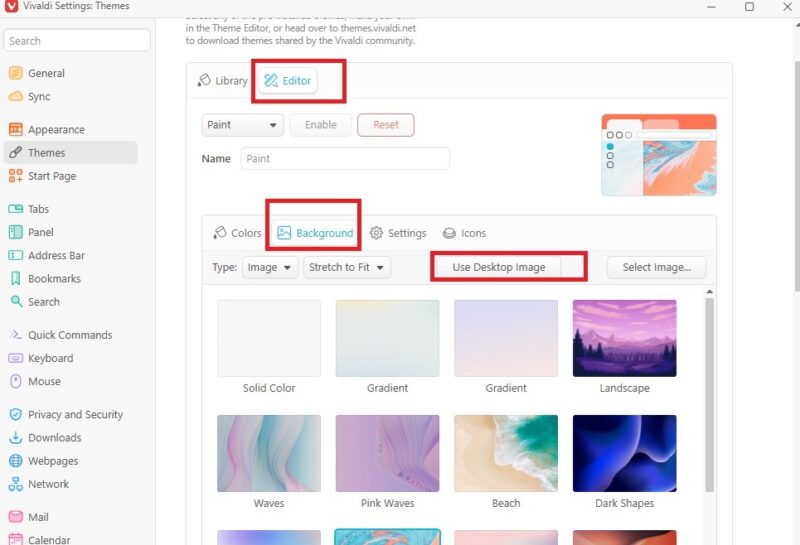
Task: Click the Privacy and Security shield icon
Action: tap(15, 414)
